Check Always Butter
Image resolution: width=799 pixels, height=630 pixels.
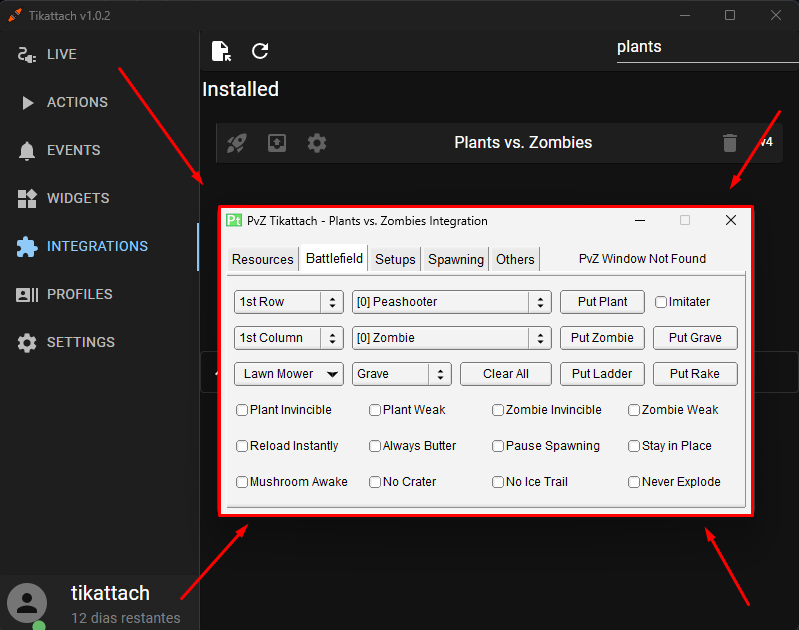tap(375, 446)
